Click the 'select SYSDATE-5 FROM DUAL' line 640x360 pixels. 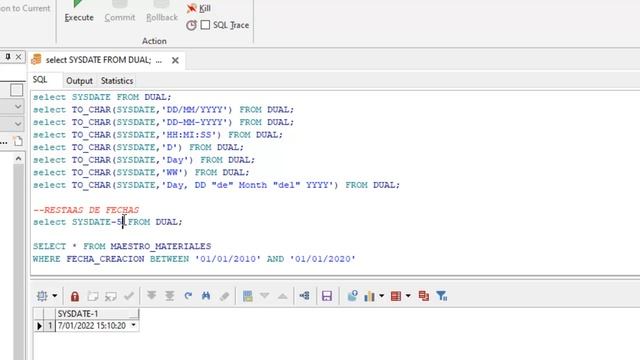pyautogui.click(x=108, y=222)
